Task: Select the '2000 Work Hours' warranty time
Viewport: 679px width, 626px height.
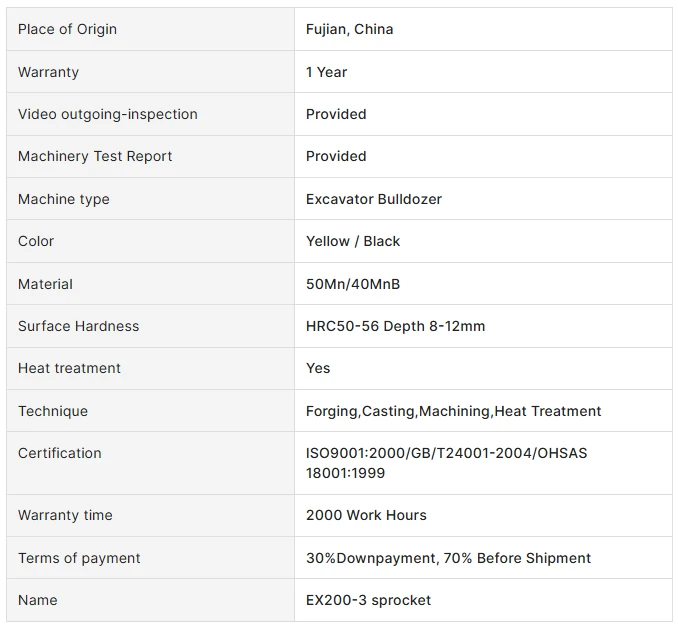Action: pos(366,515)
